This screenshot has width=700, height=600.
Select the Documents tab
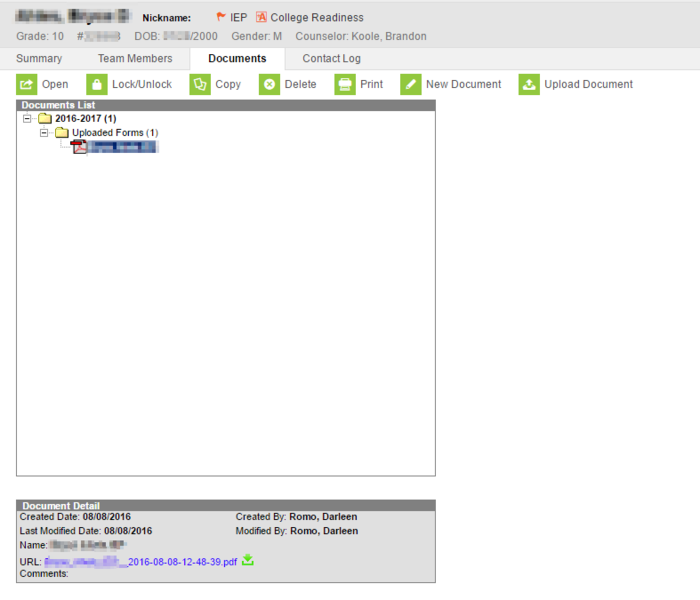pos(237,59)
